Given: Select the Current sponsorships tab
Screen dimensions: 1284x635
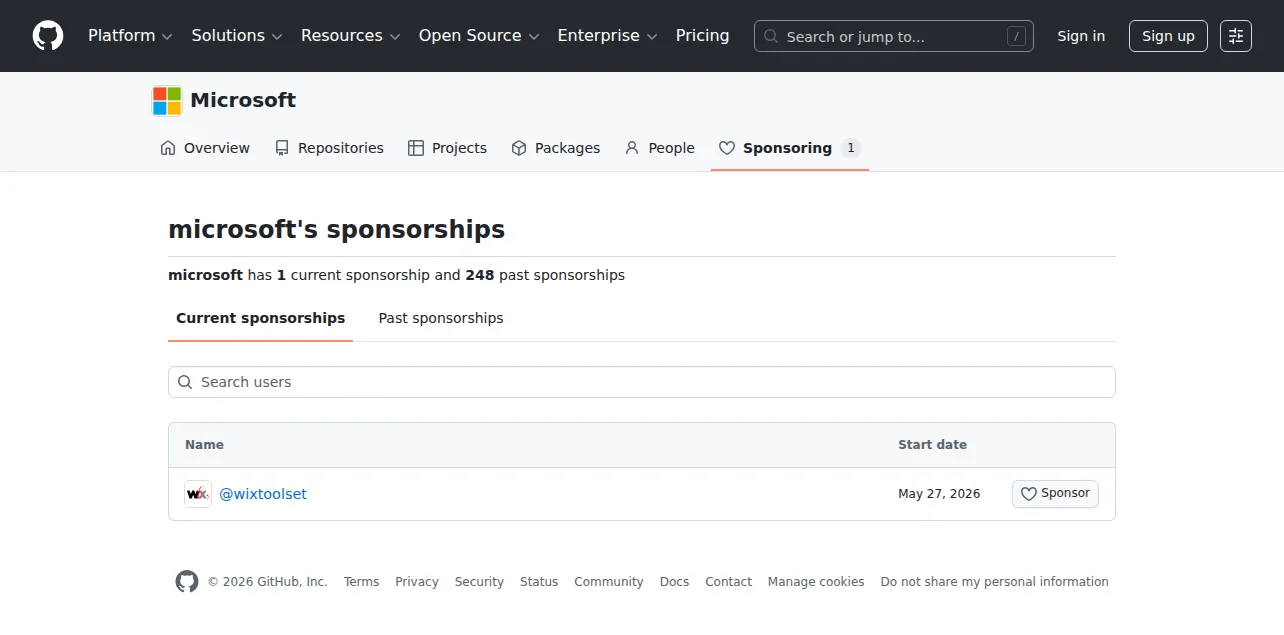Looking at the screenshot, I should coord(260,318).
